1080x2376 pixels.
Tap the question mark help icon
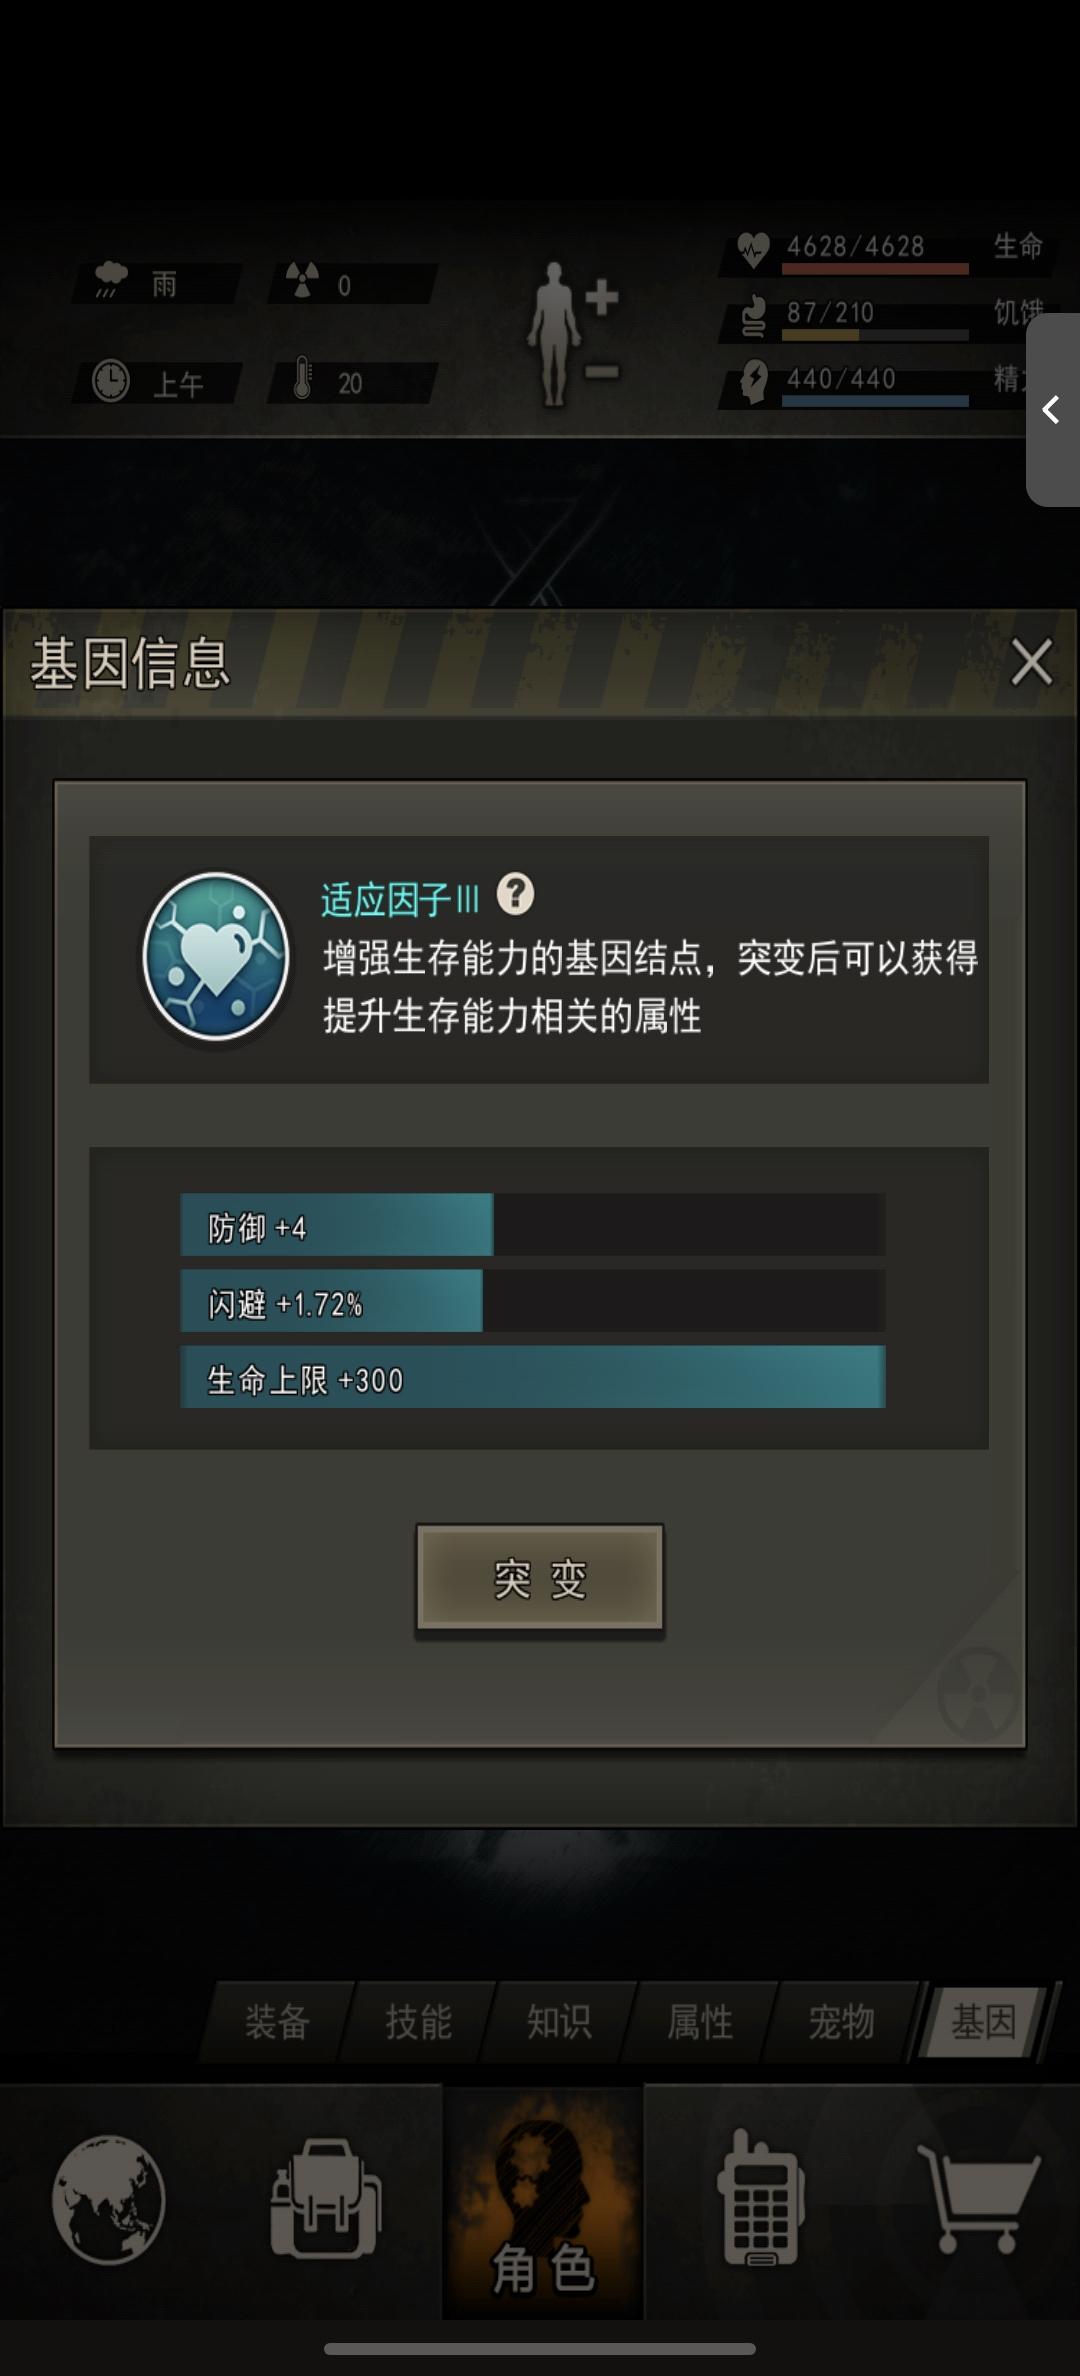point(516,894)
